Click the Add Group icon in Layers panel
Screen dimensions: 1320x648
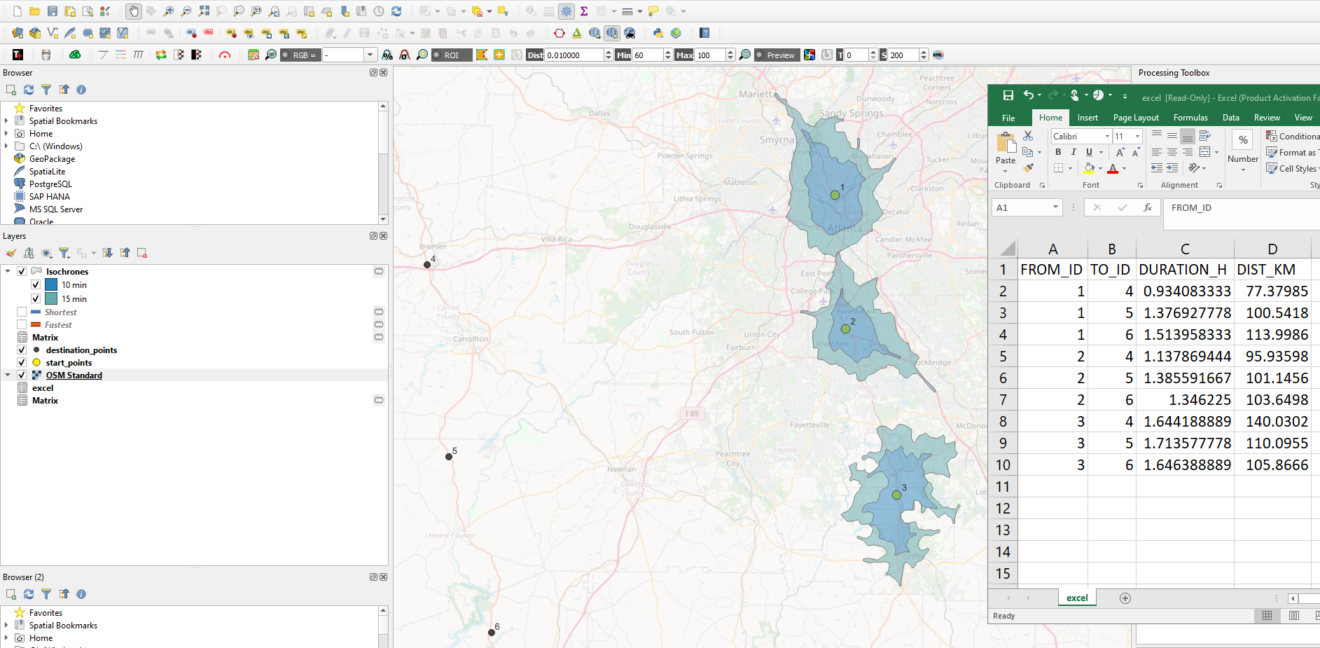pyautogui.click(x=26, y=253)
